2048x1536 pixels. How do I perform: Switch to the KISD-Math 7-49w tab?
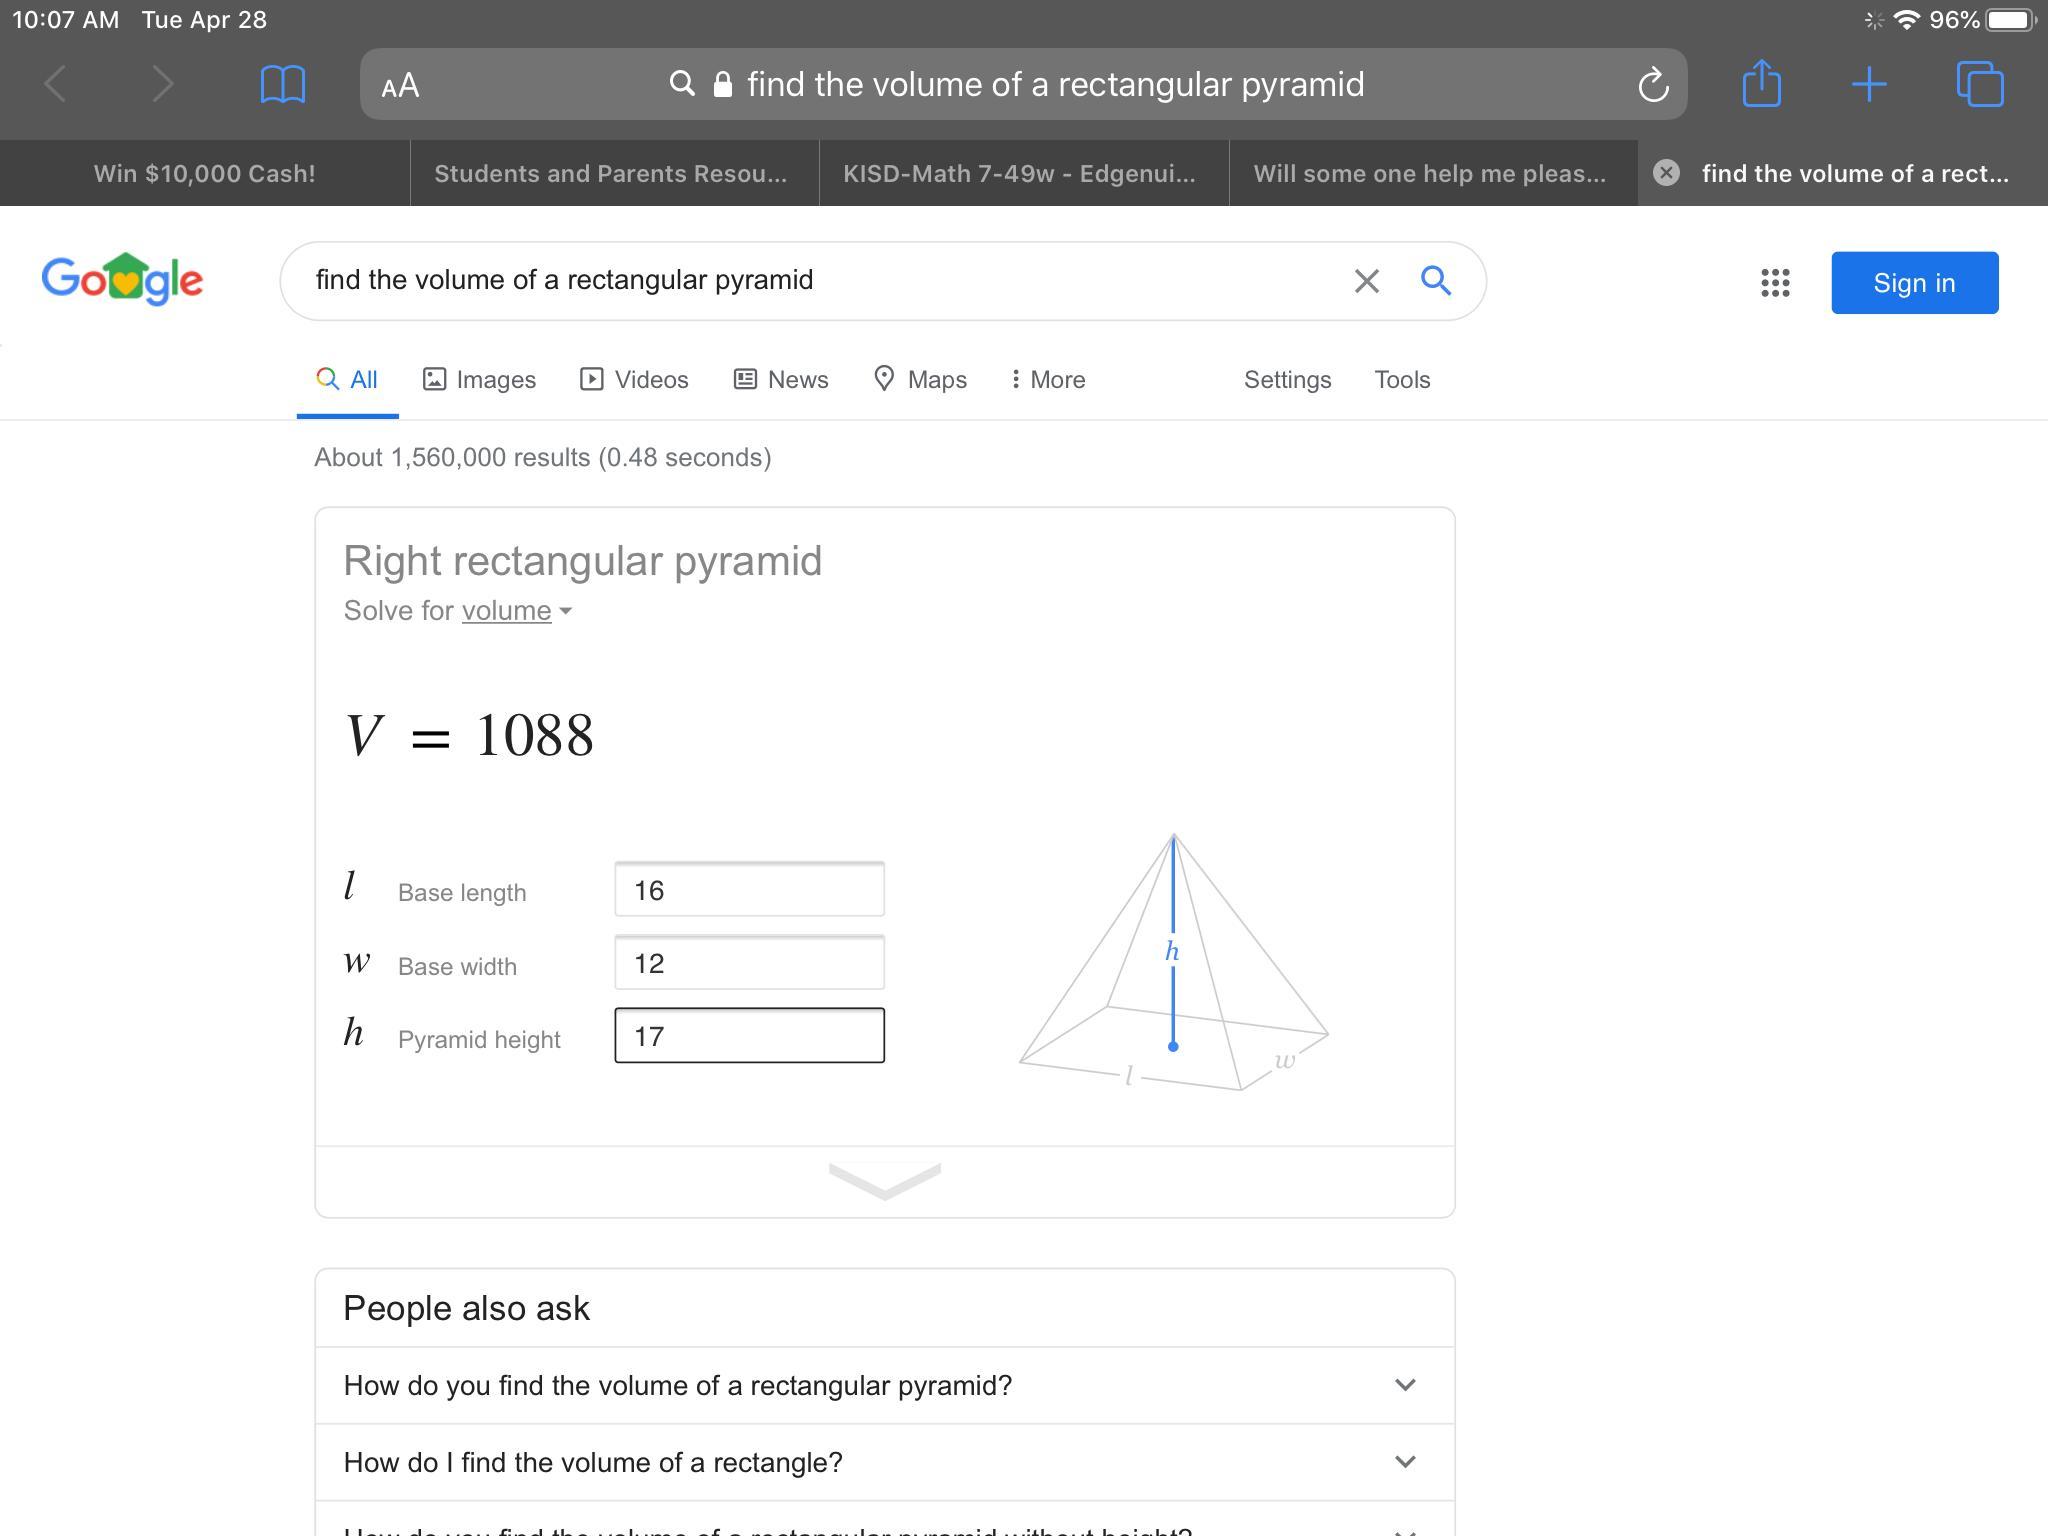coord(1020,174)
